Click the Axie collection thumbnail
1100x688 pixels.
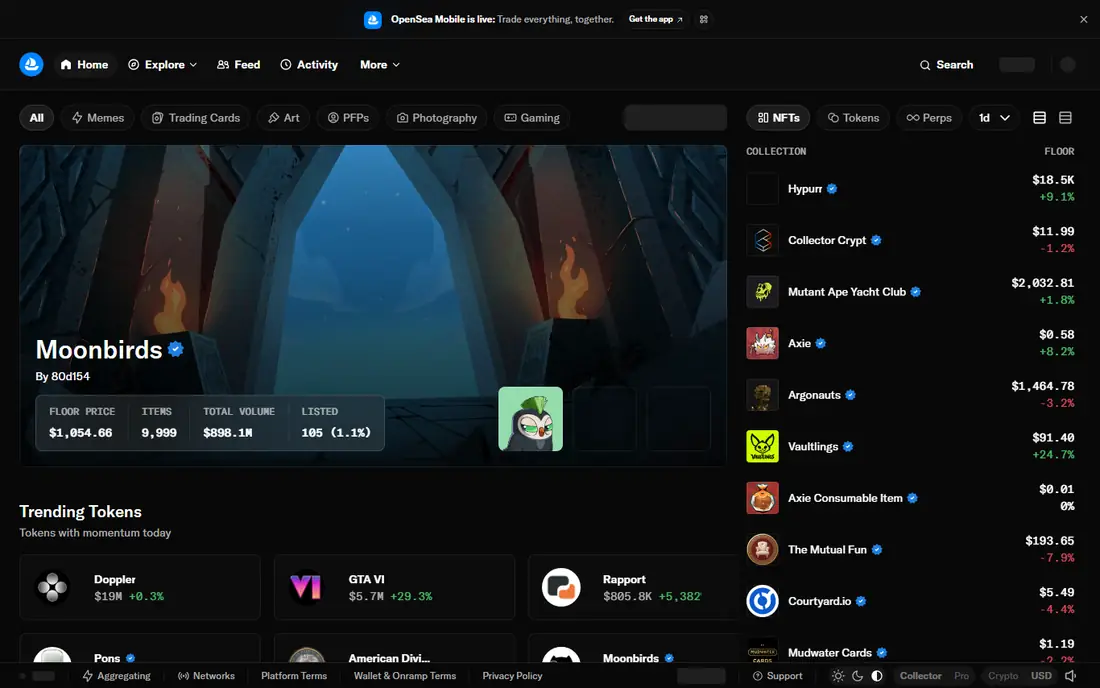tap(763, 344)
